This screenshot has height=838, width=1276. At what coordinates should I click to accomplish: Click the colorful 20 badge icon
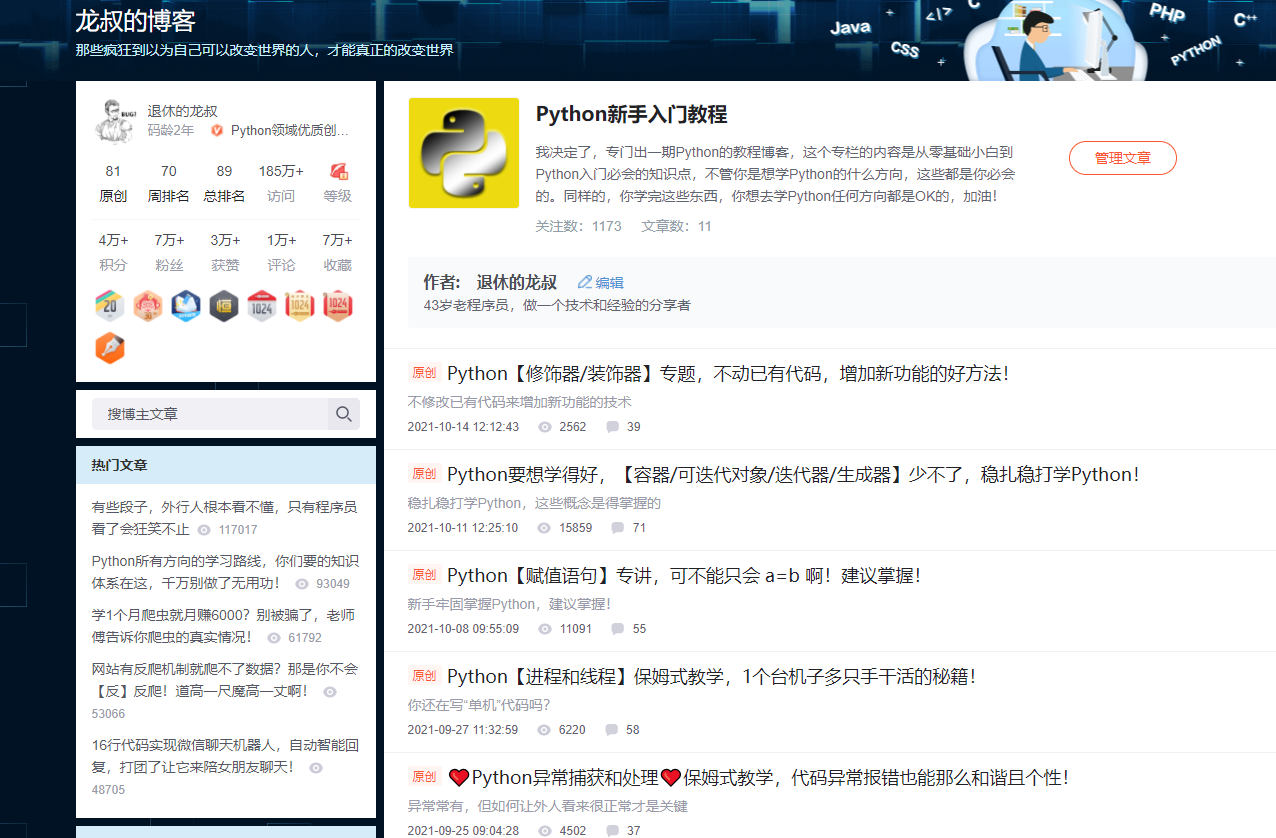(110, 306)
